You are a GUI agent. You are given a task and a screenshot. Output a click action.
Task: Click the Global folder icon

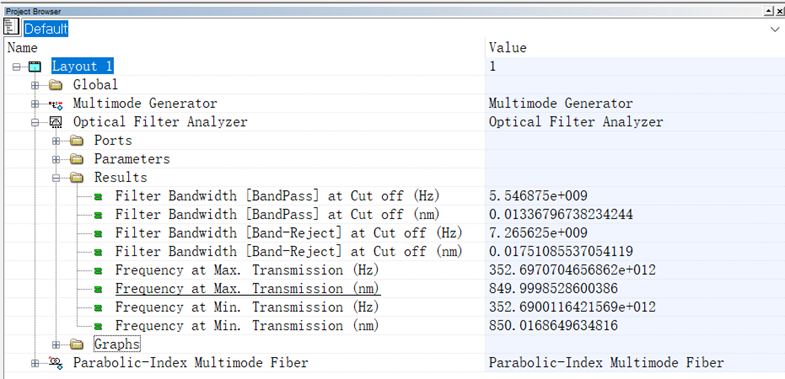pyautogui.click(x=56, y=85)
